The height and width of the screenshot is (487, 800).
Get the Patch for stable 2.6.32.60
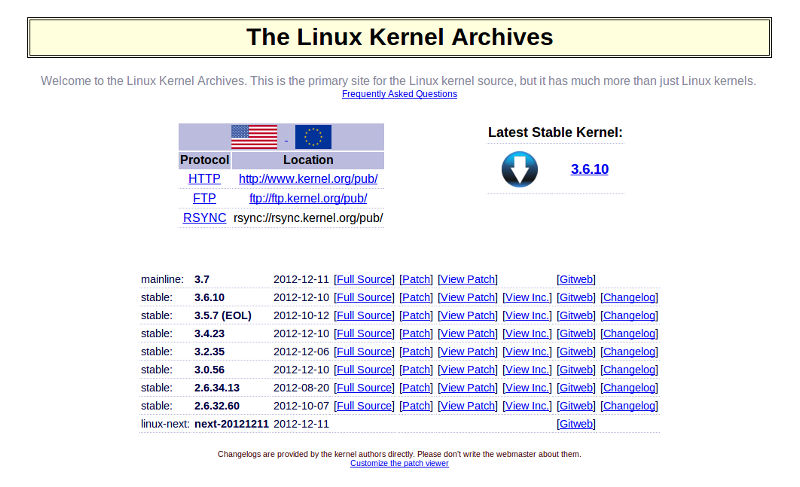point(416,406)
